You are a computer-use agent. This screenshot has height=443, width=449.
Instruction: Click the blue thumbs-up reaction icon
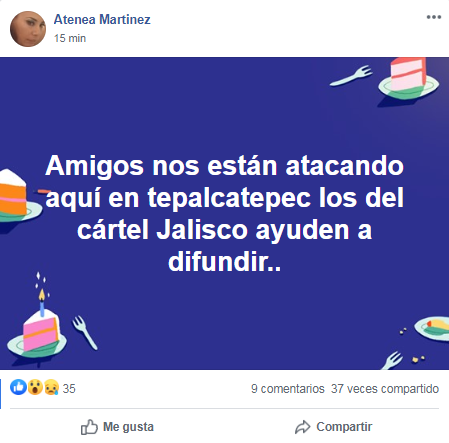click(x=18, y=387)
